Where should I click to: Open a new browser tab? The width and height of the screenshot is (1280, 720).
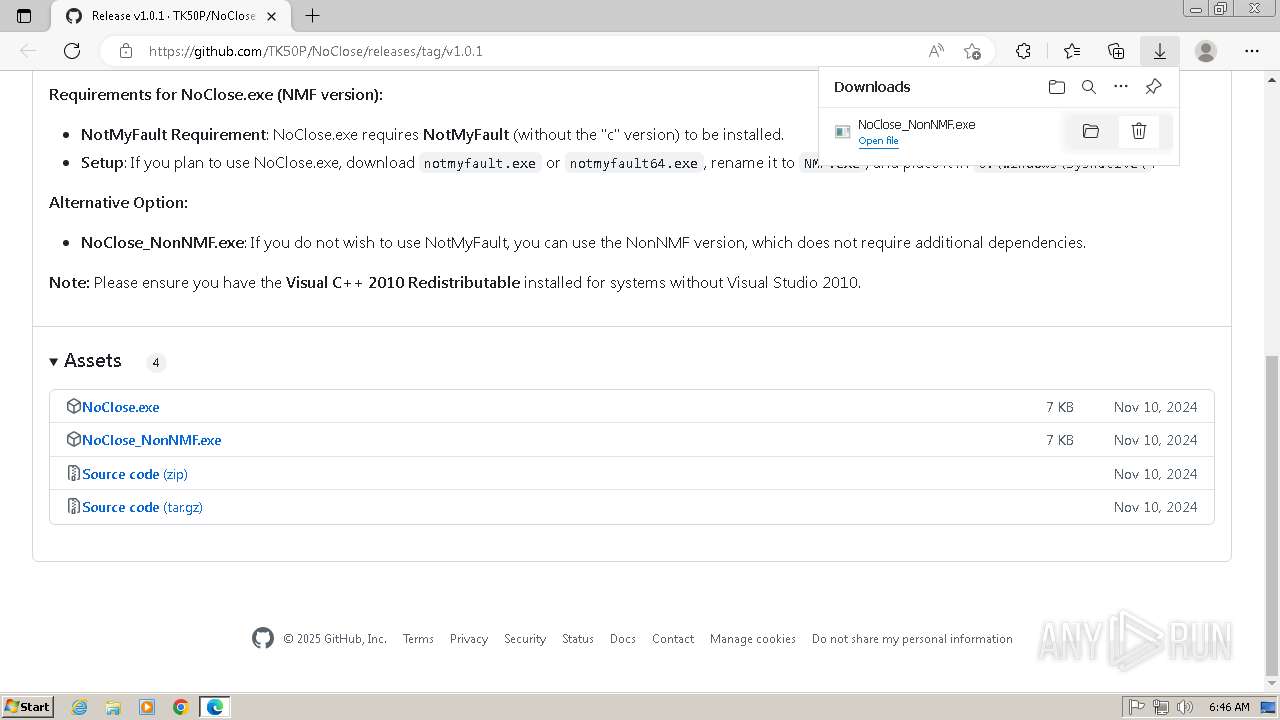[x=312, y=16]
